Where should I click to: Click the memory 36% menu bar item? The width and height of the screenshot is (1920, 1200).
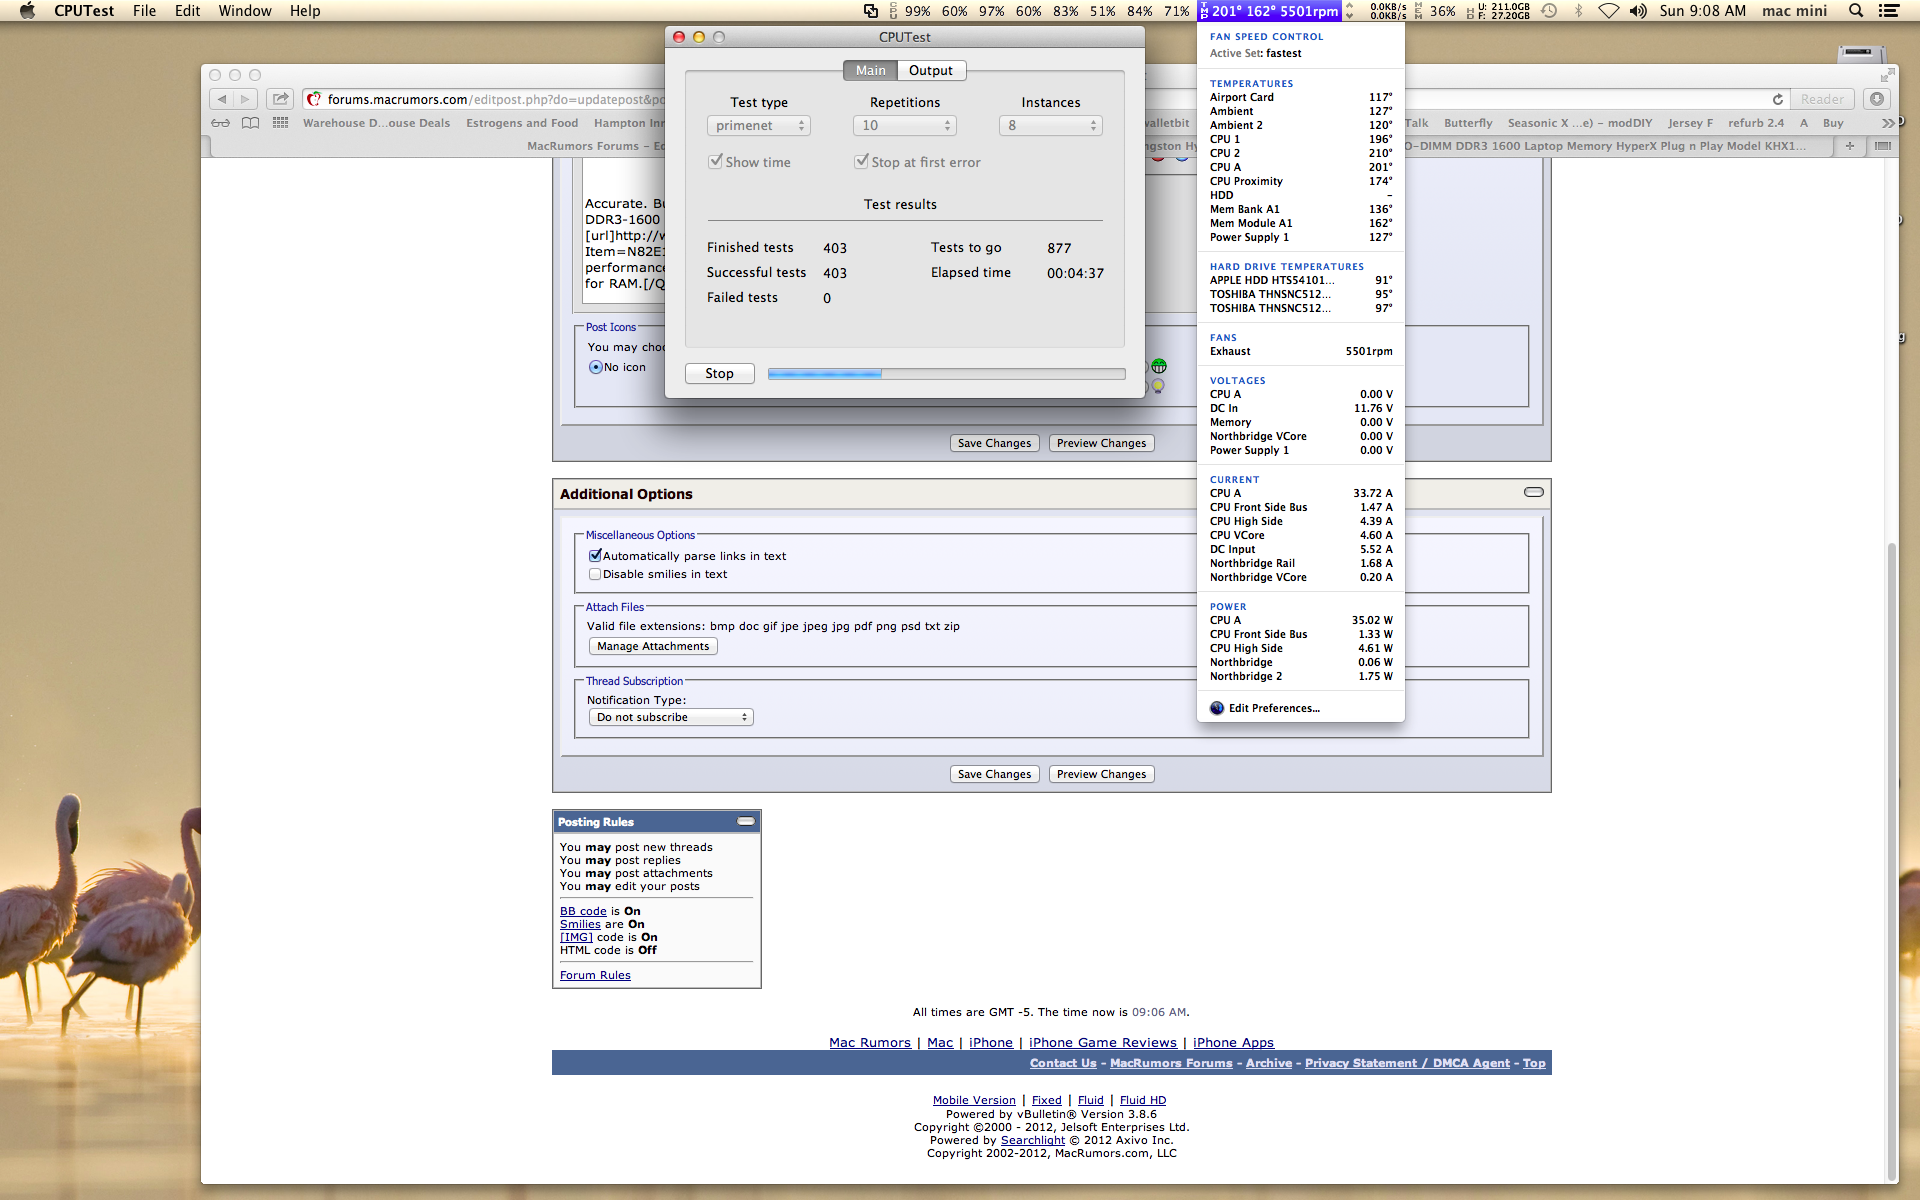pyautogui.click(x=1435, y=11)
